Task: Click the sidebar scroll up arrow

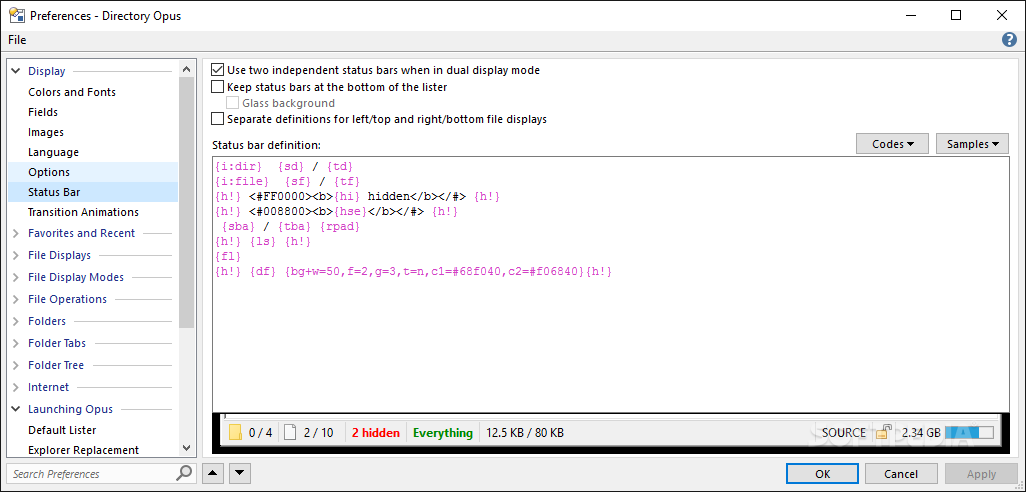Action: coord(186,68)
